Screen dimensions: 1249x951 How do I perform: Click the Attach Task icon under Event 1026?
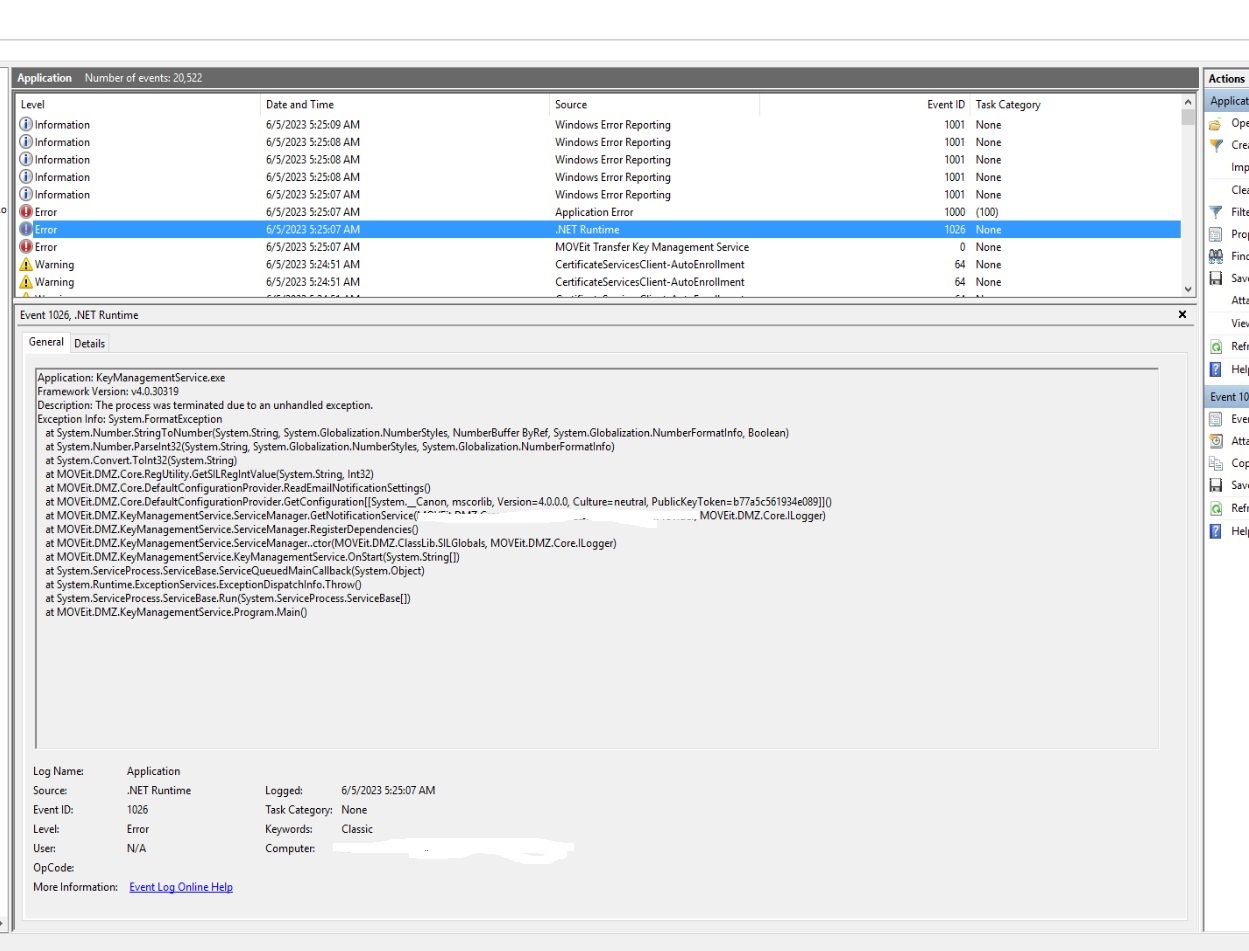click(x=1215, y=441)
